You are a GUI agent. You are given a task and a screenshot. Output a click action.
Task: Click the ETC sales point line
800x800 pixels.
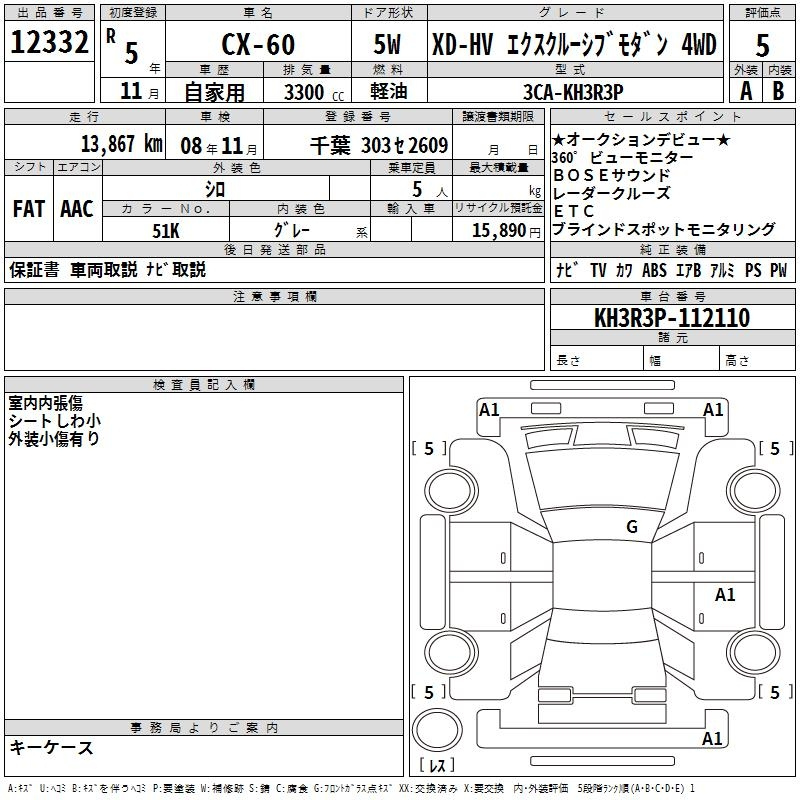point(573,211)
